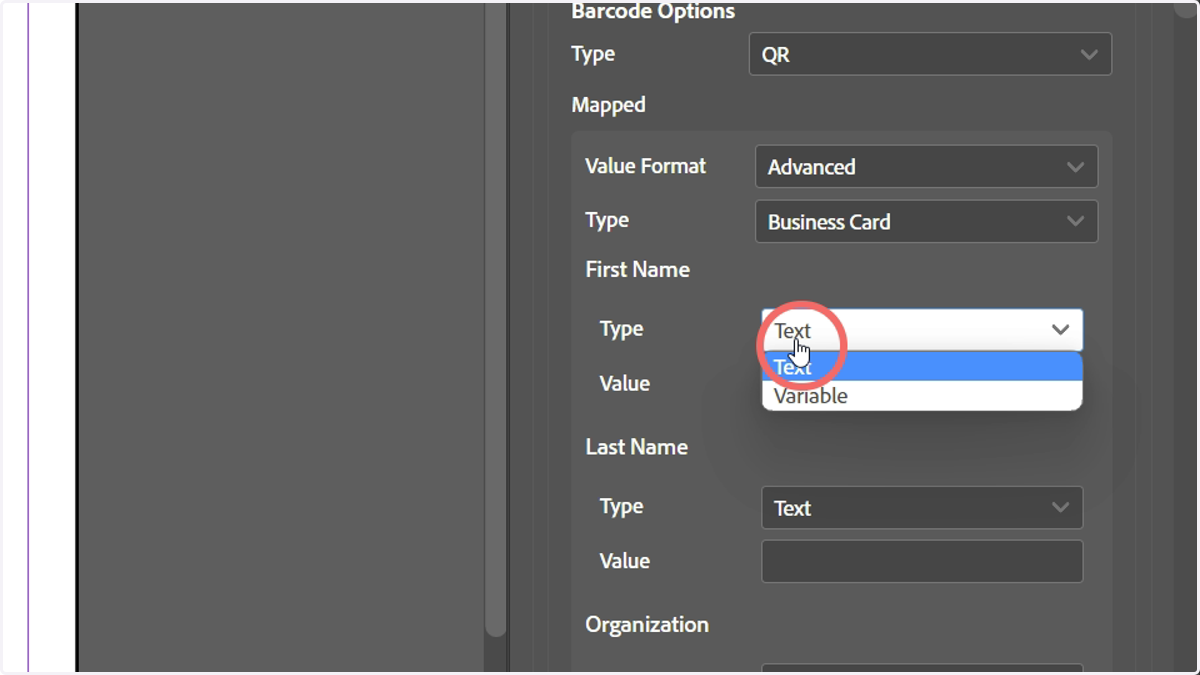Open the Type dropdown showing Business Card

coord(926,221)
